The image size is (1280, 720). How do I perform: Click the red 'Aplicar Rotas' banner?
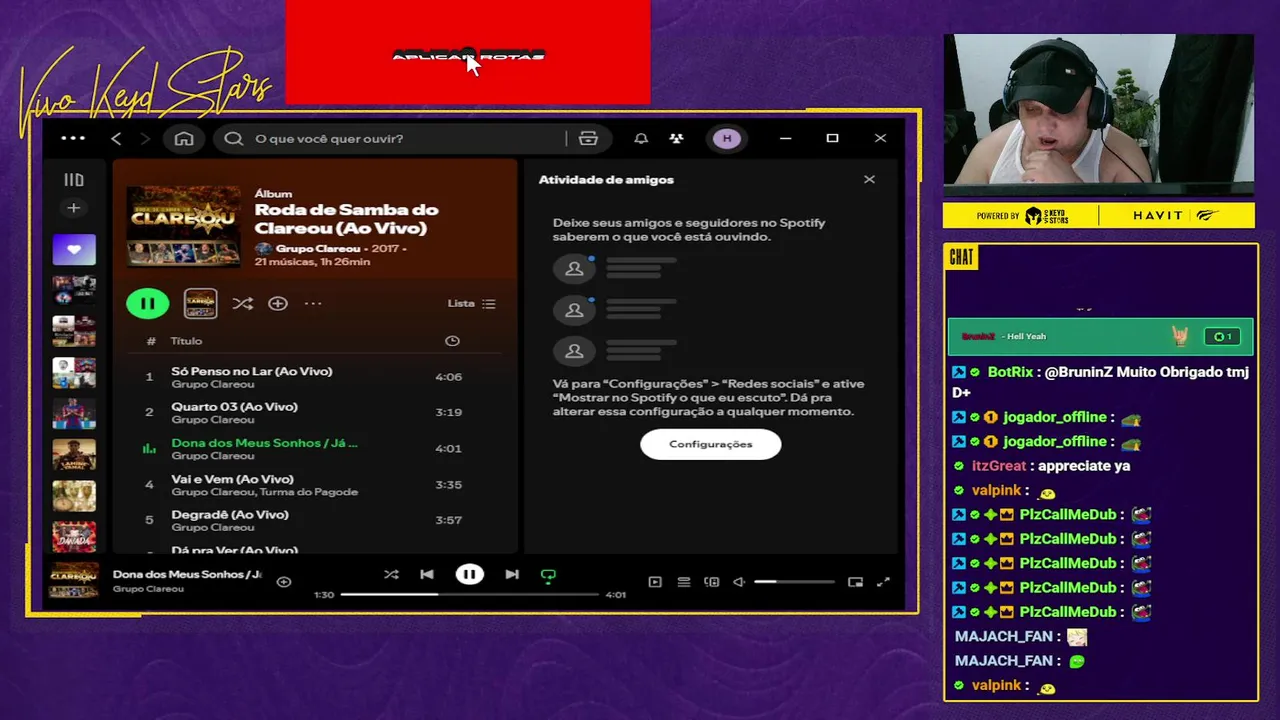click(468, 52)
